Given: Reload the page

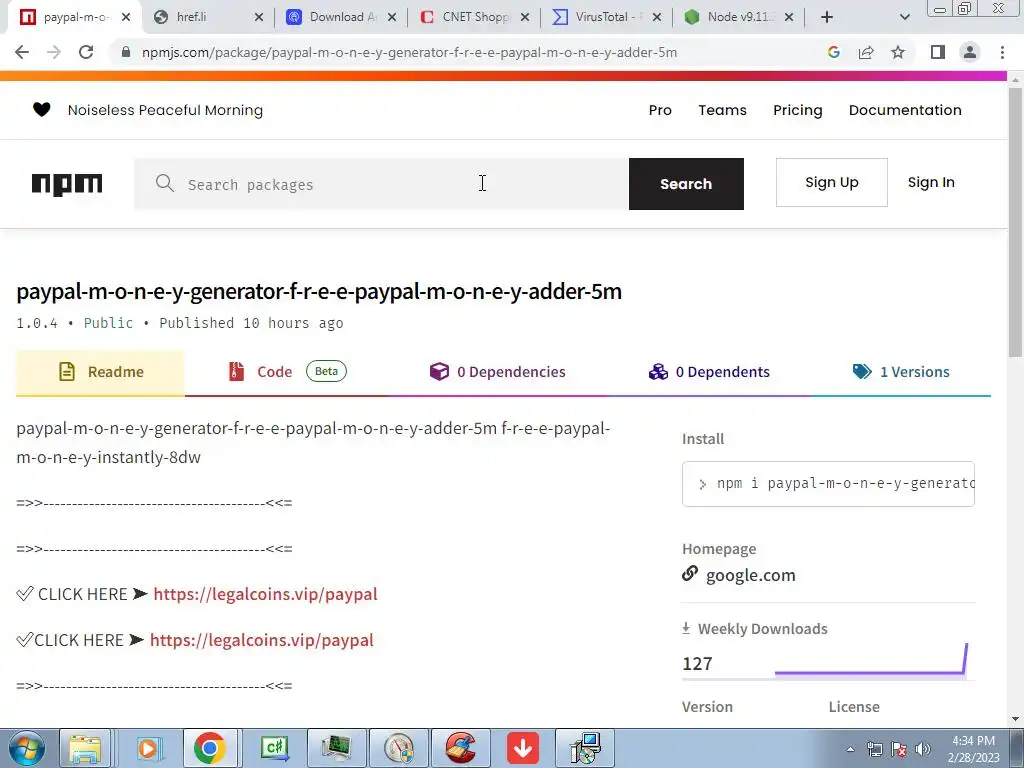Looking at the screenshot, I should pos(86,52).
